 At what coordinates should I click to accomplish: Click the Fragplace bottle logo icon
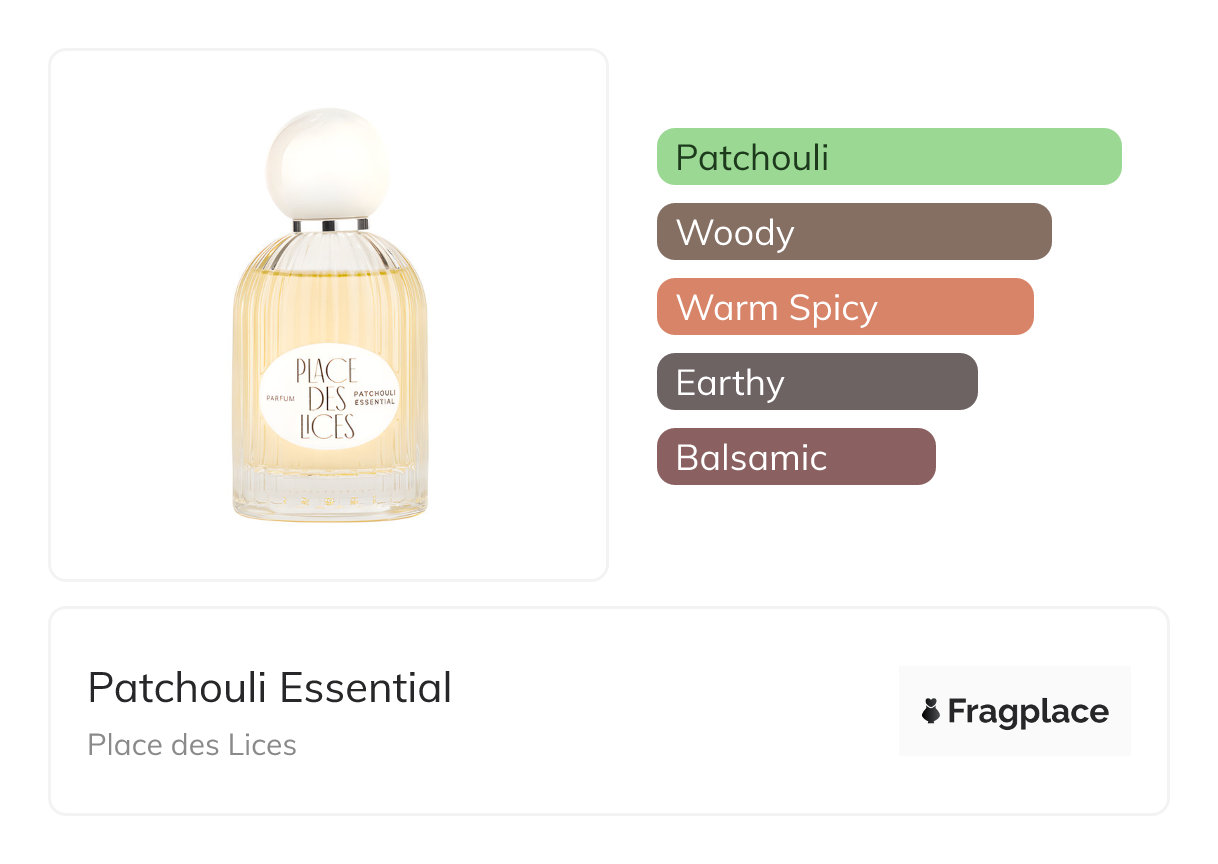[x=931, y=712]
